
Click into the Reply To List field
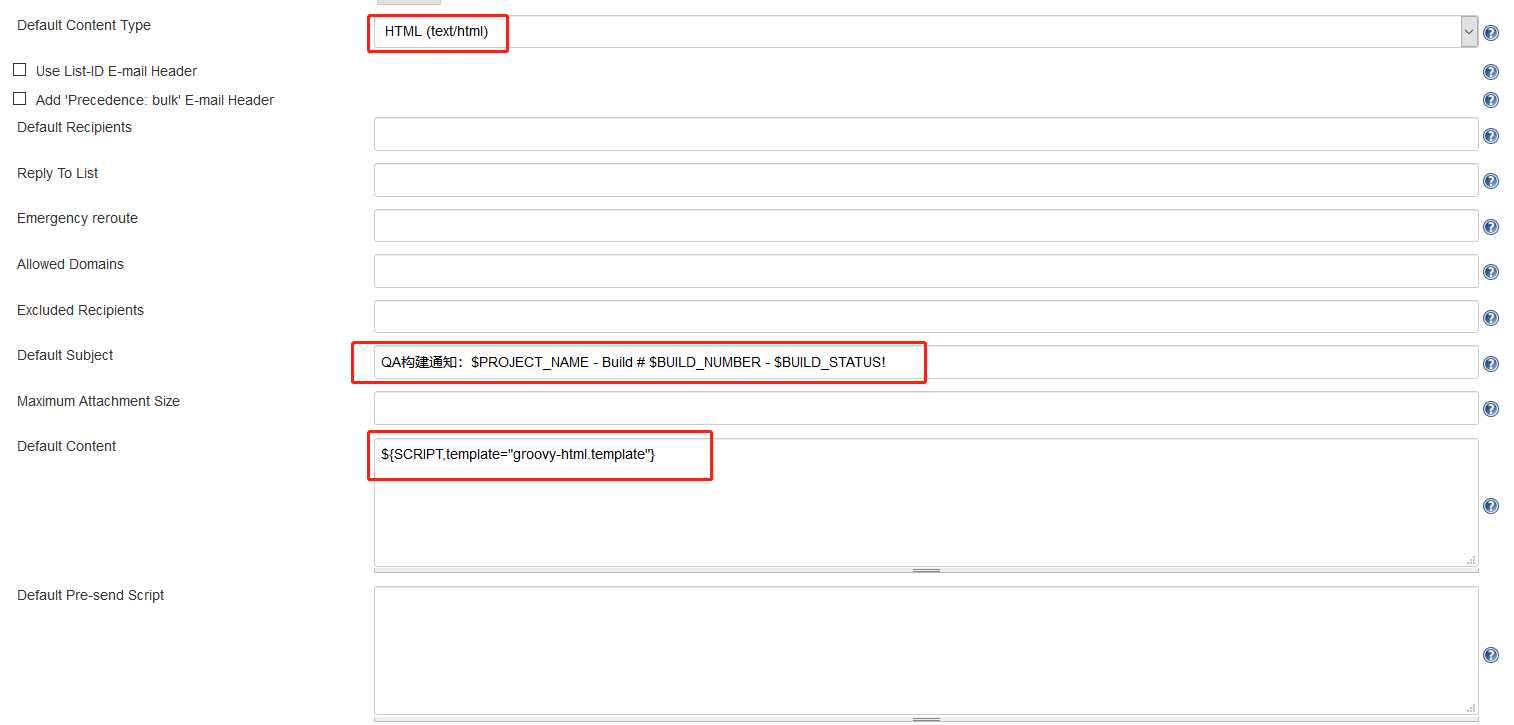(x=926, y=180)
